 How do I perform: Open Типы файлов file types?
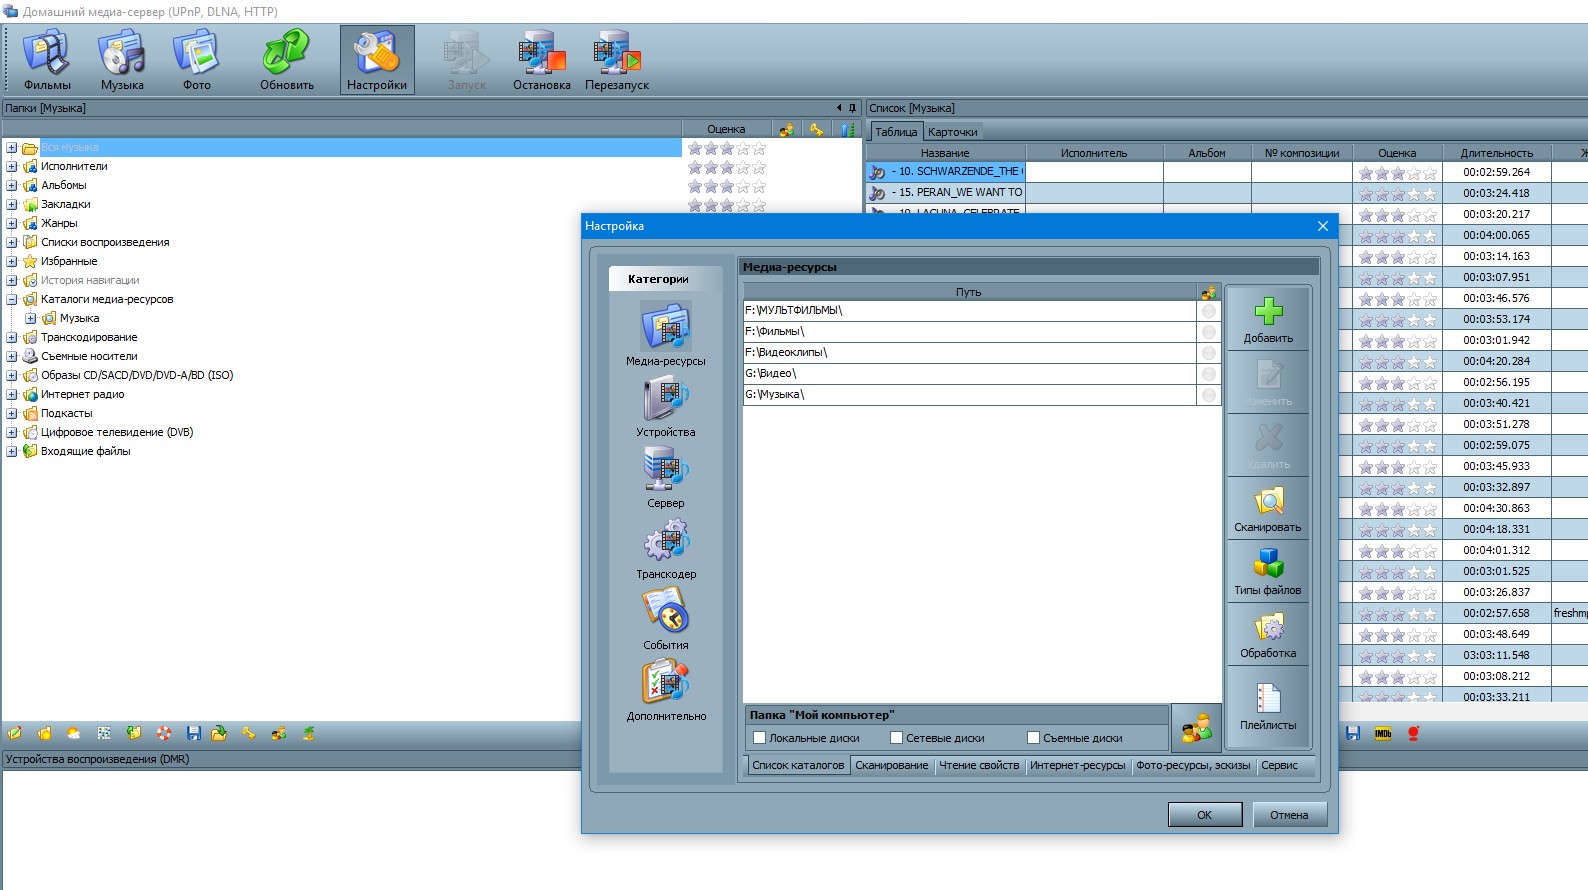[x=1268, y=572]
